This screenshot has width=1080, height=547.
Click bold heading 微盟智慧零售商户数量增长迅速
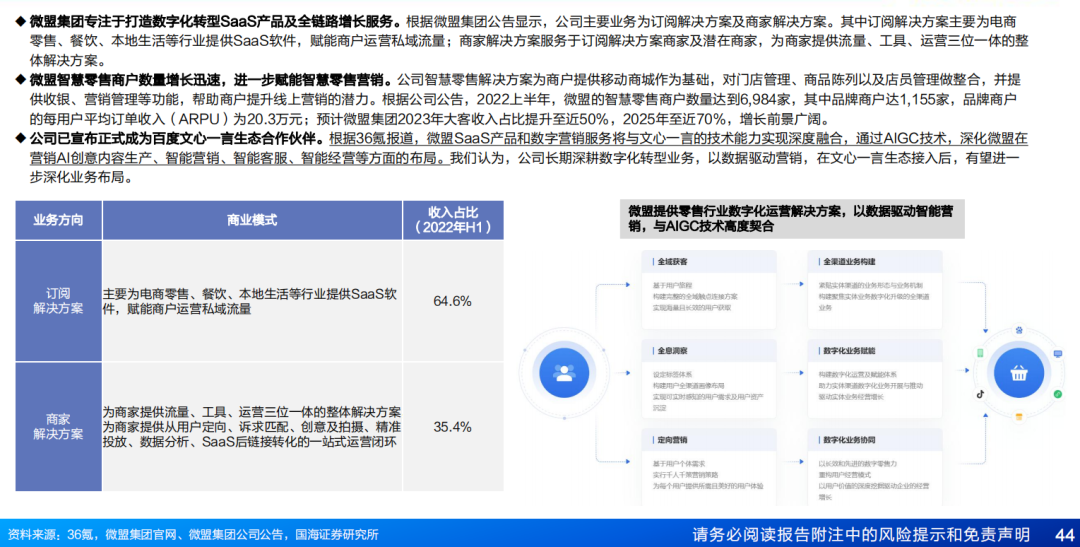[x=209, y=80]
